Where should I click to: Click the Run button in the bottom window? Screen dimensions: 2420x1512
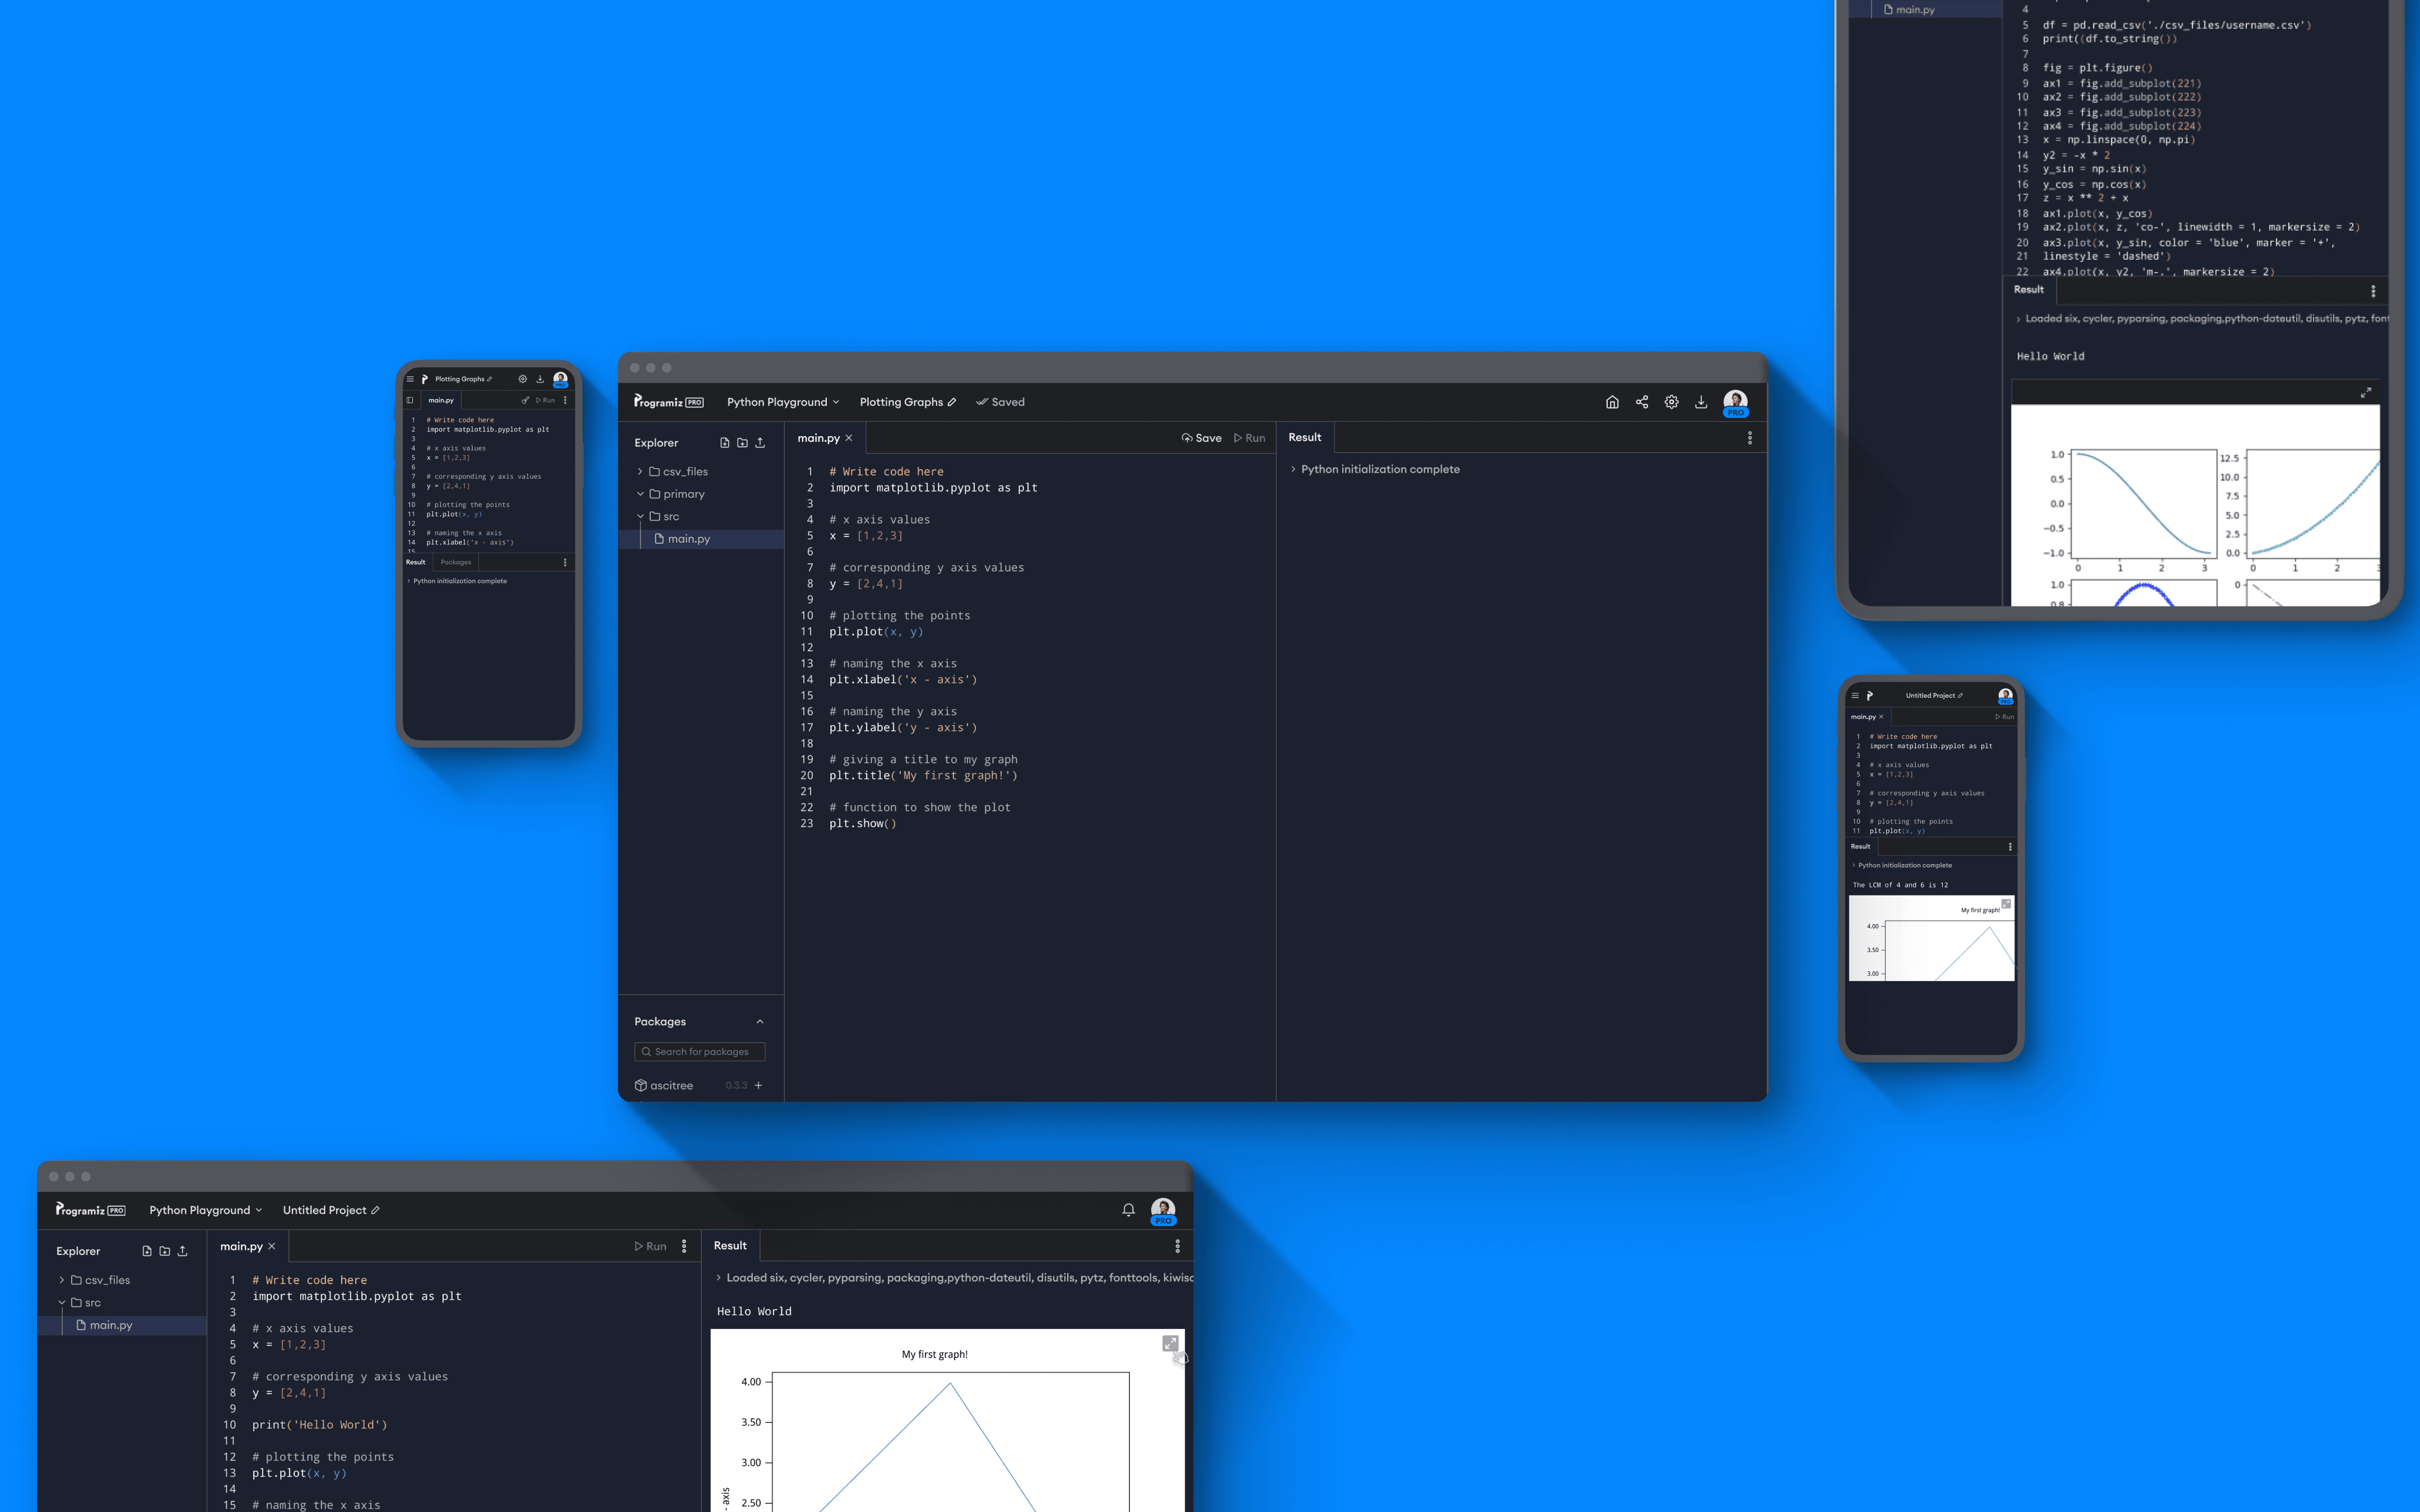click(x=651, y=1246)
